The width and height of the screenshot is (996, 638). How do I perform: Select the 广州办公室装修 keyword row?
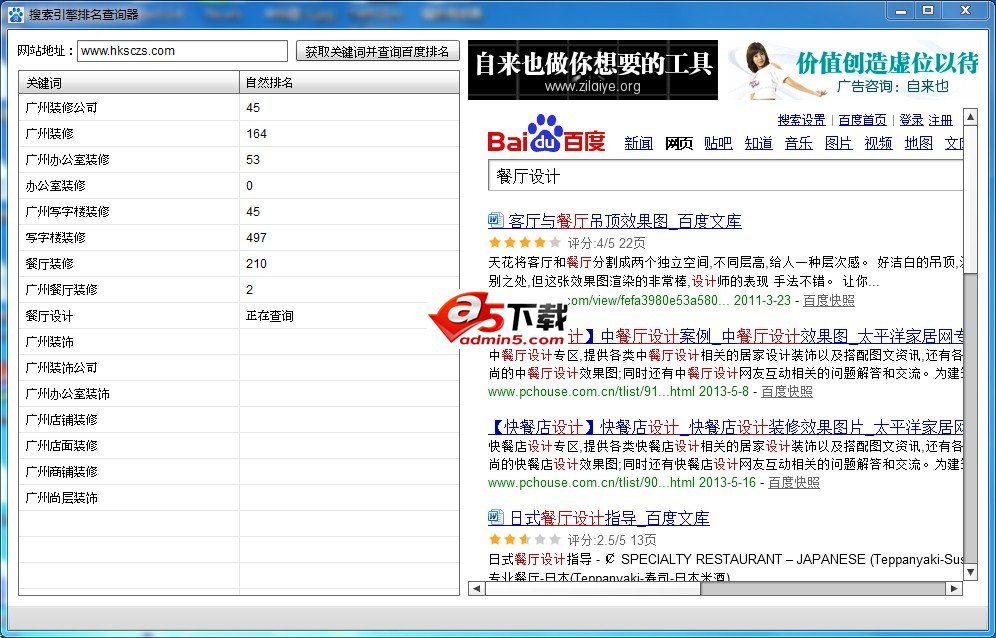pyautogui.click(x=239, y=160)
